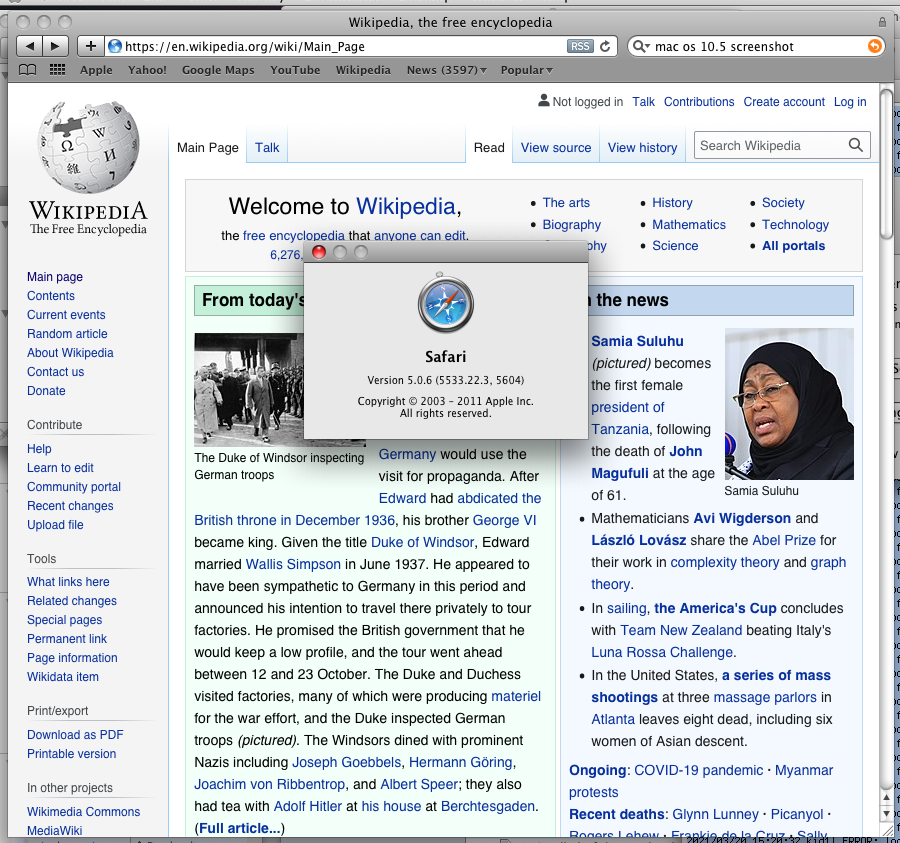900x843 pixels.
Task: Click the Wallis Simpson link
Action: (293, 564)
